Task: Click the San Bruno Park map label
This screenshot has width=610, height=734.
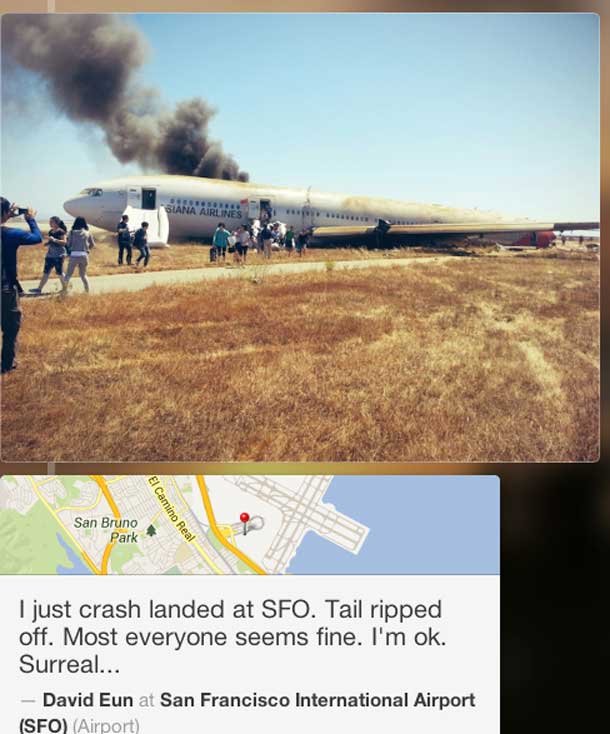Action: (106, 529)
